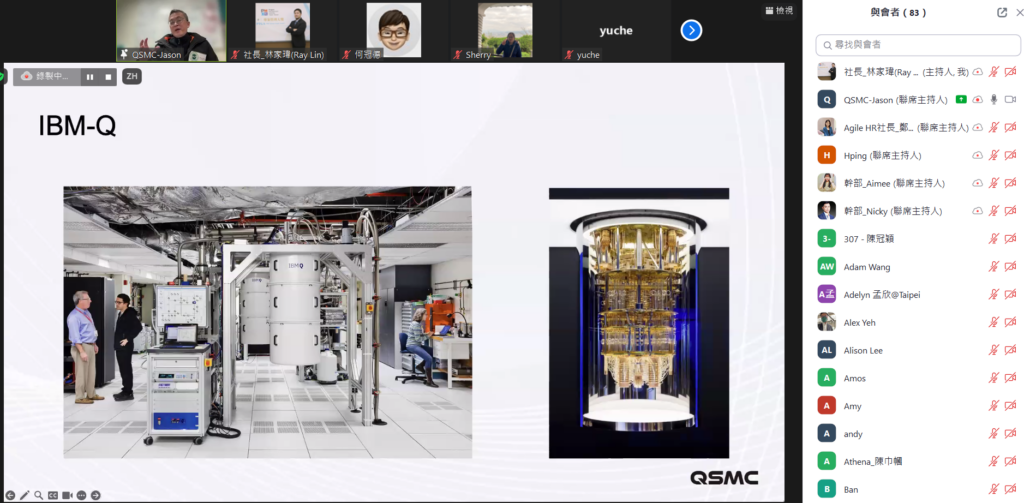The width and height of the screenshot is (1024, 503).
Task: Click muted mic icon for Hping
Action: coord(994,155)
